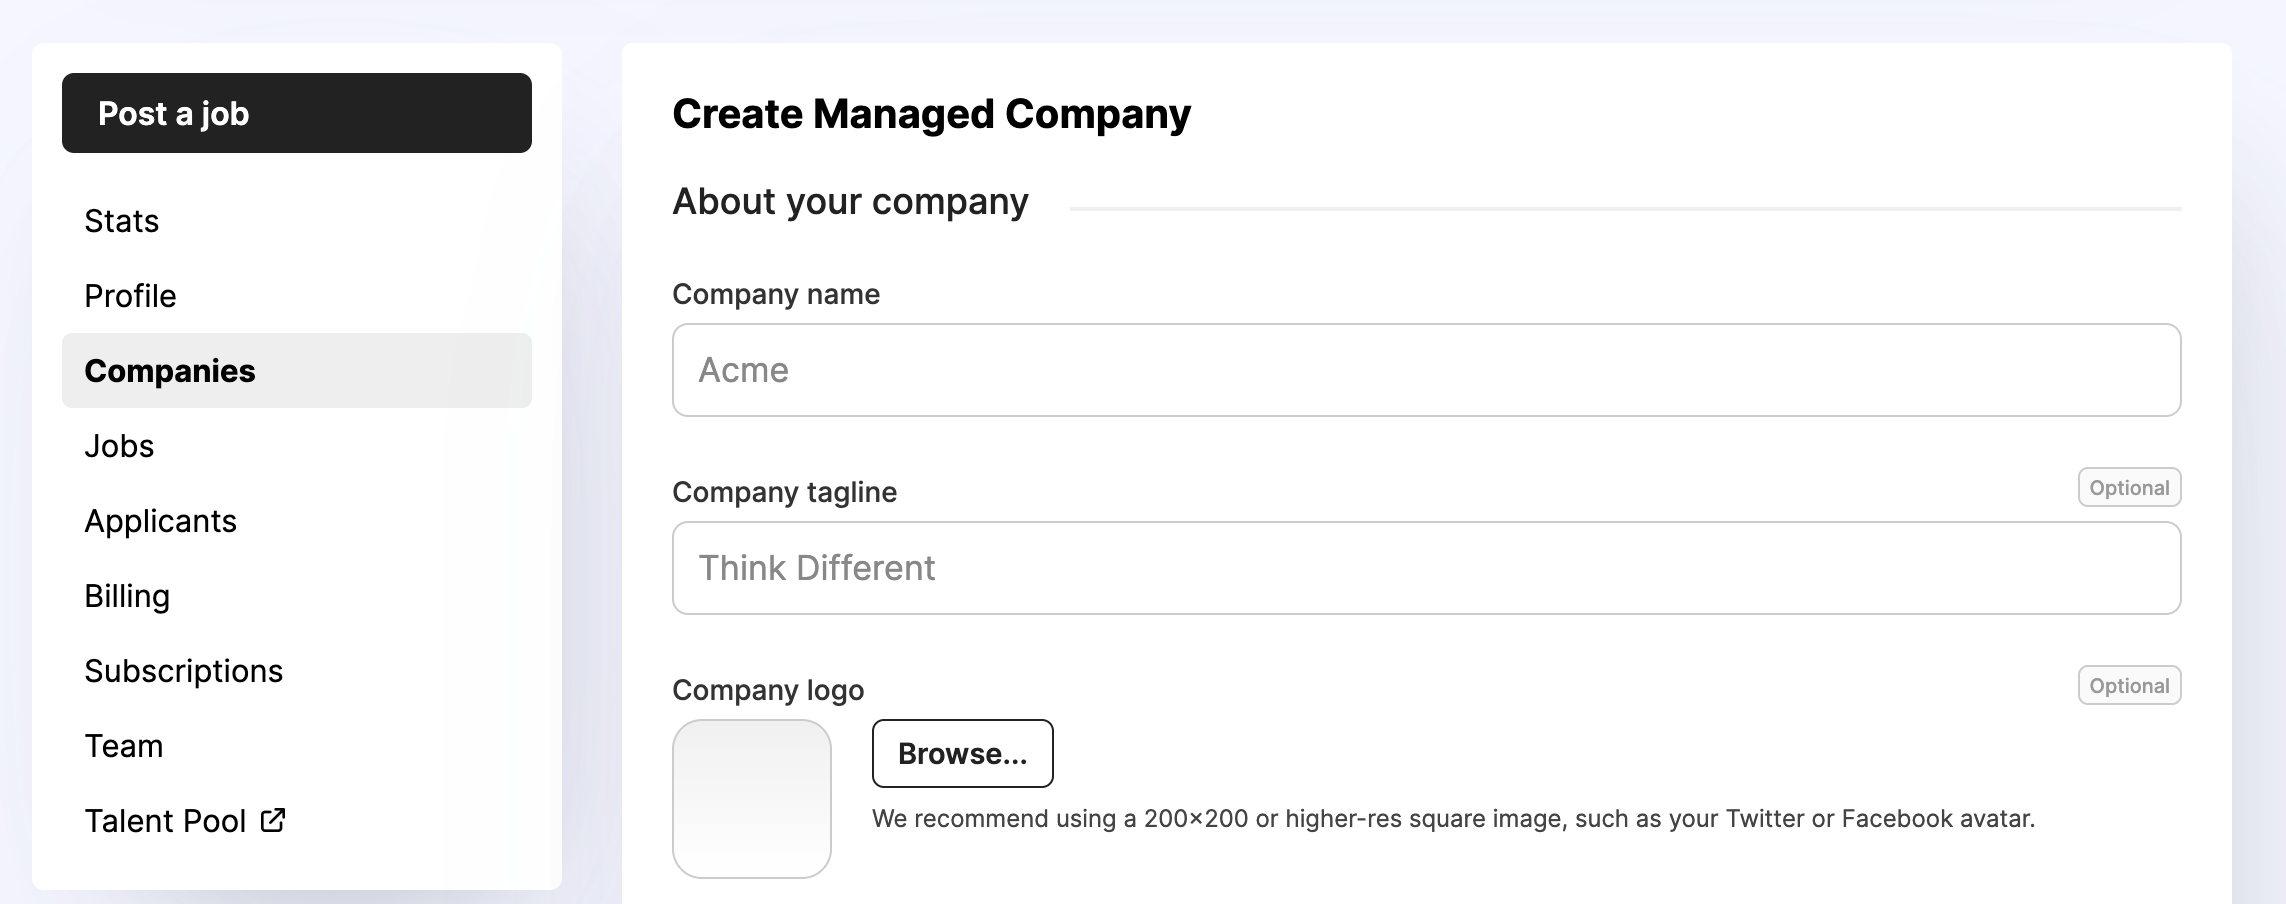Open the Billing section
This screenshot has width=2286, height=904.
(127, 596)
